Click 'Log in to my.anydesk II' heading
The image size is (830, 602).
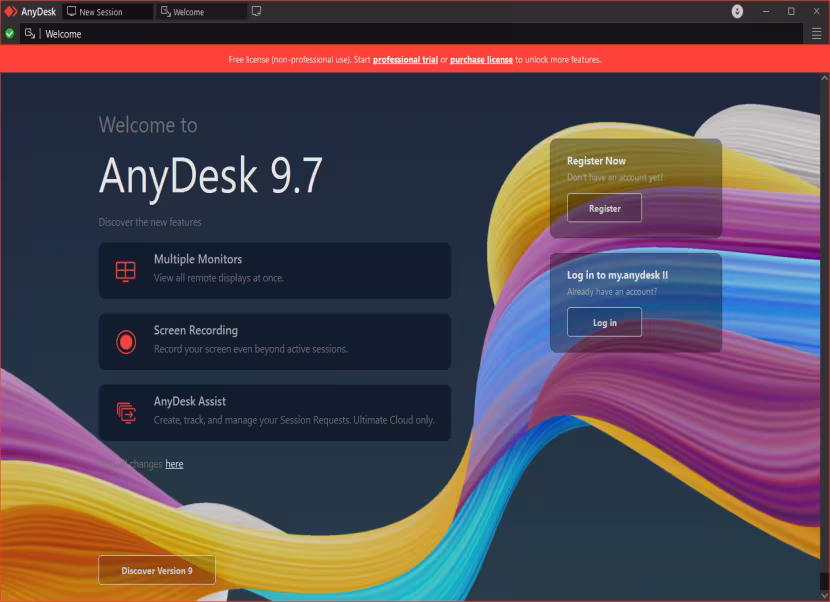[x=617, y=275]
